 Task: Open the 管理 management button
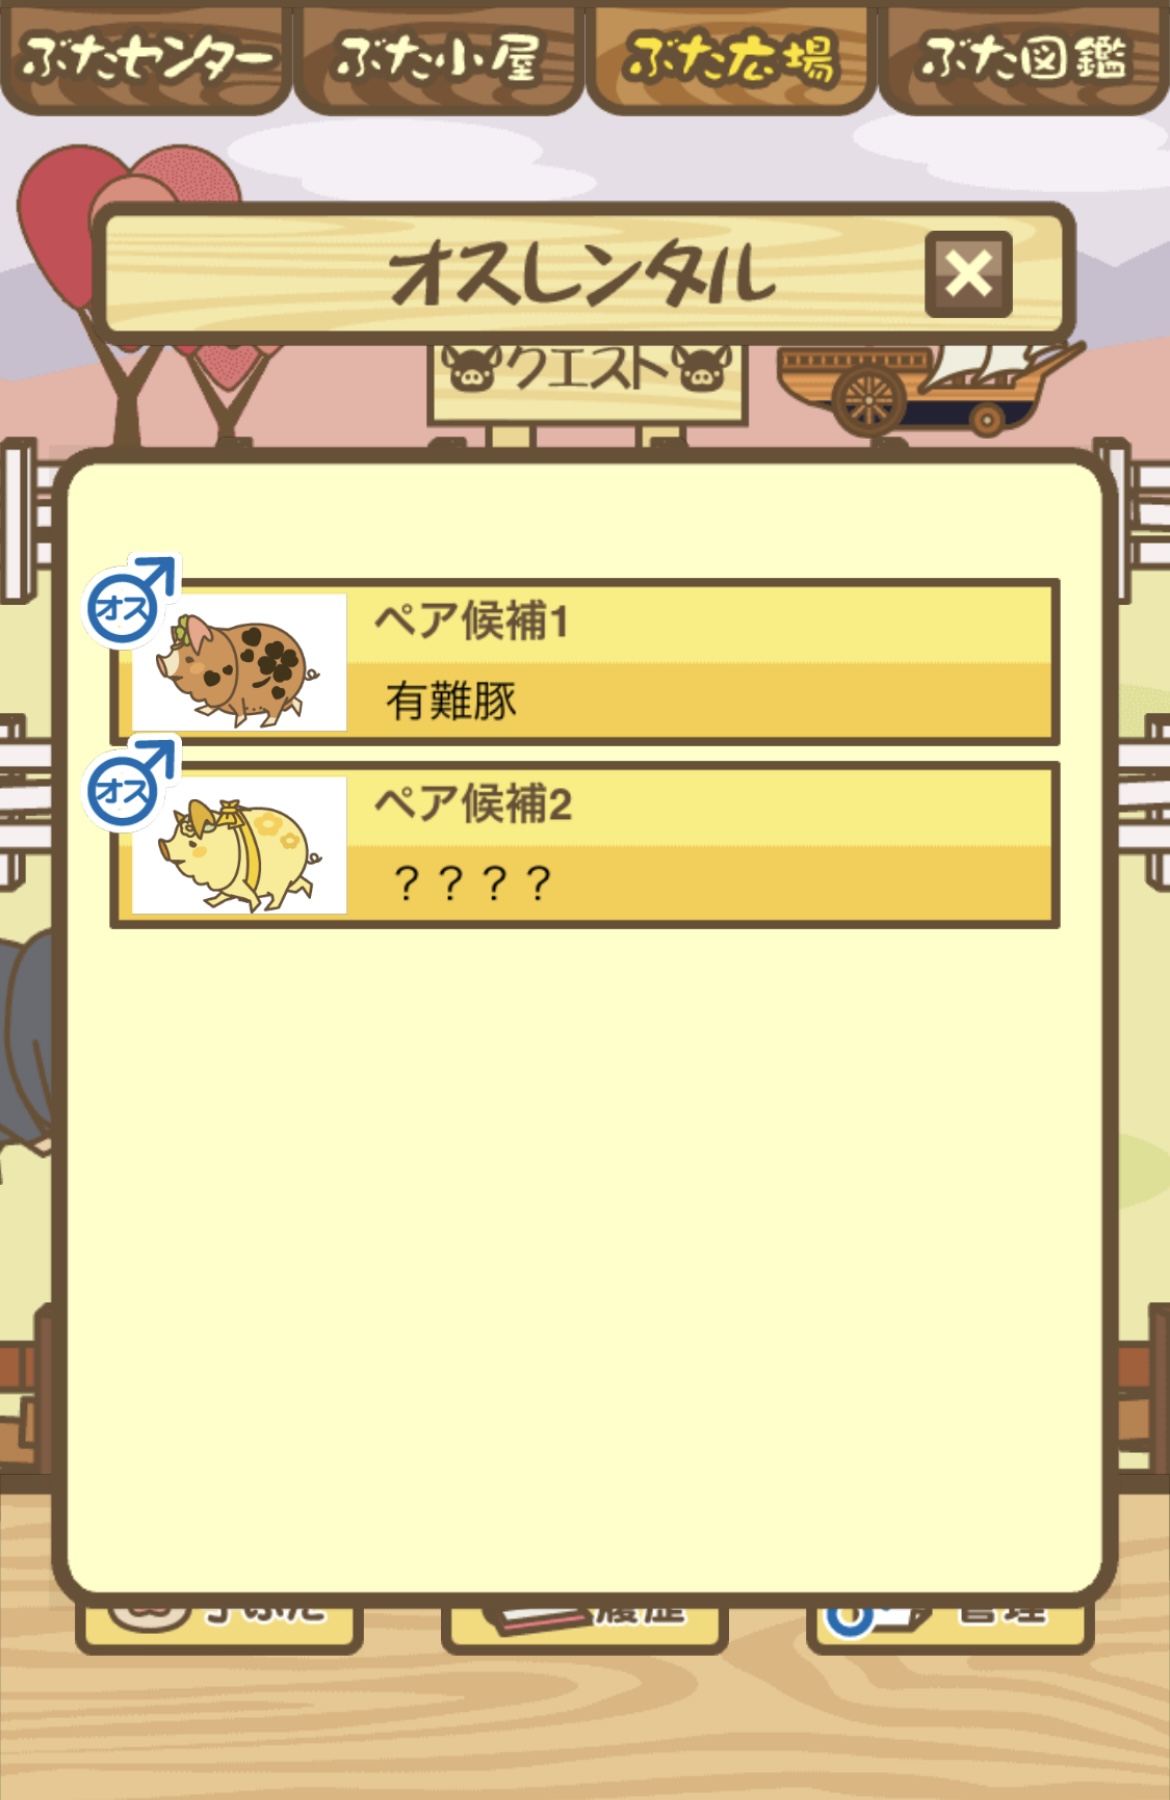point(950,1623)
